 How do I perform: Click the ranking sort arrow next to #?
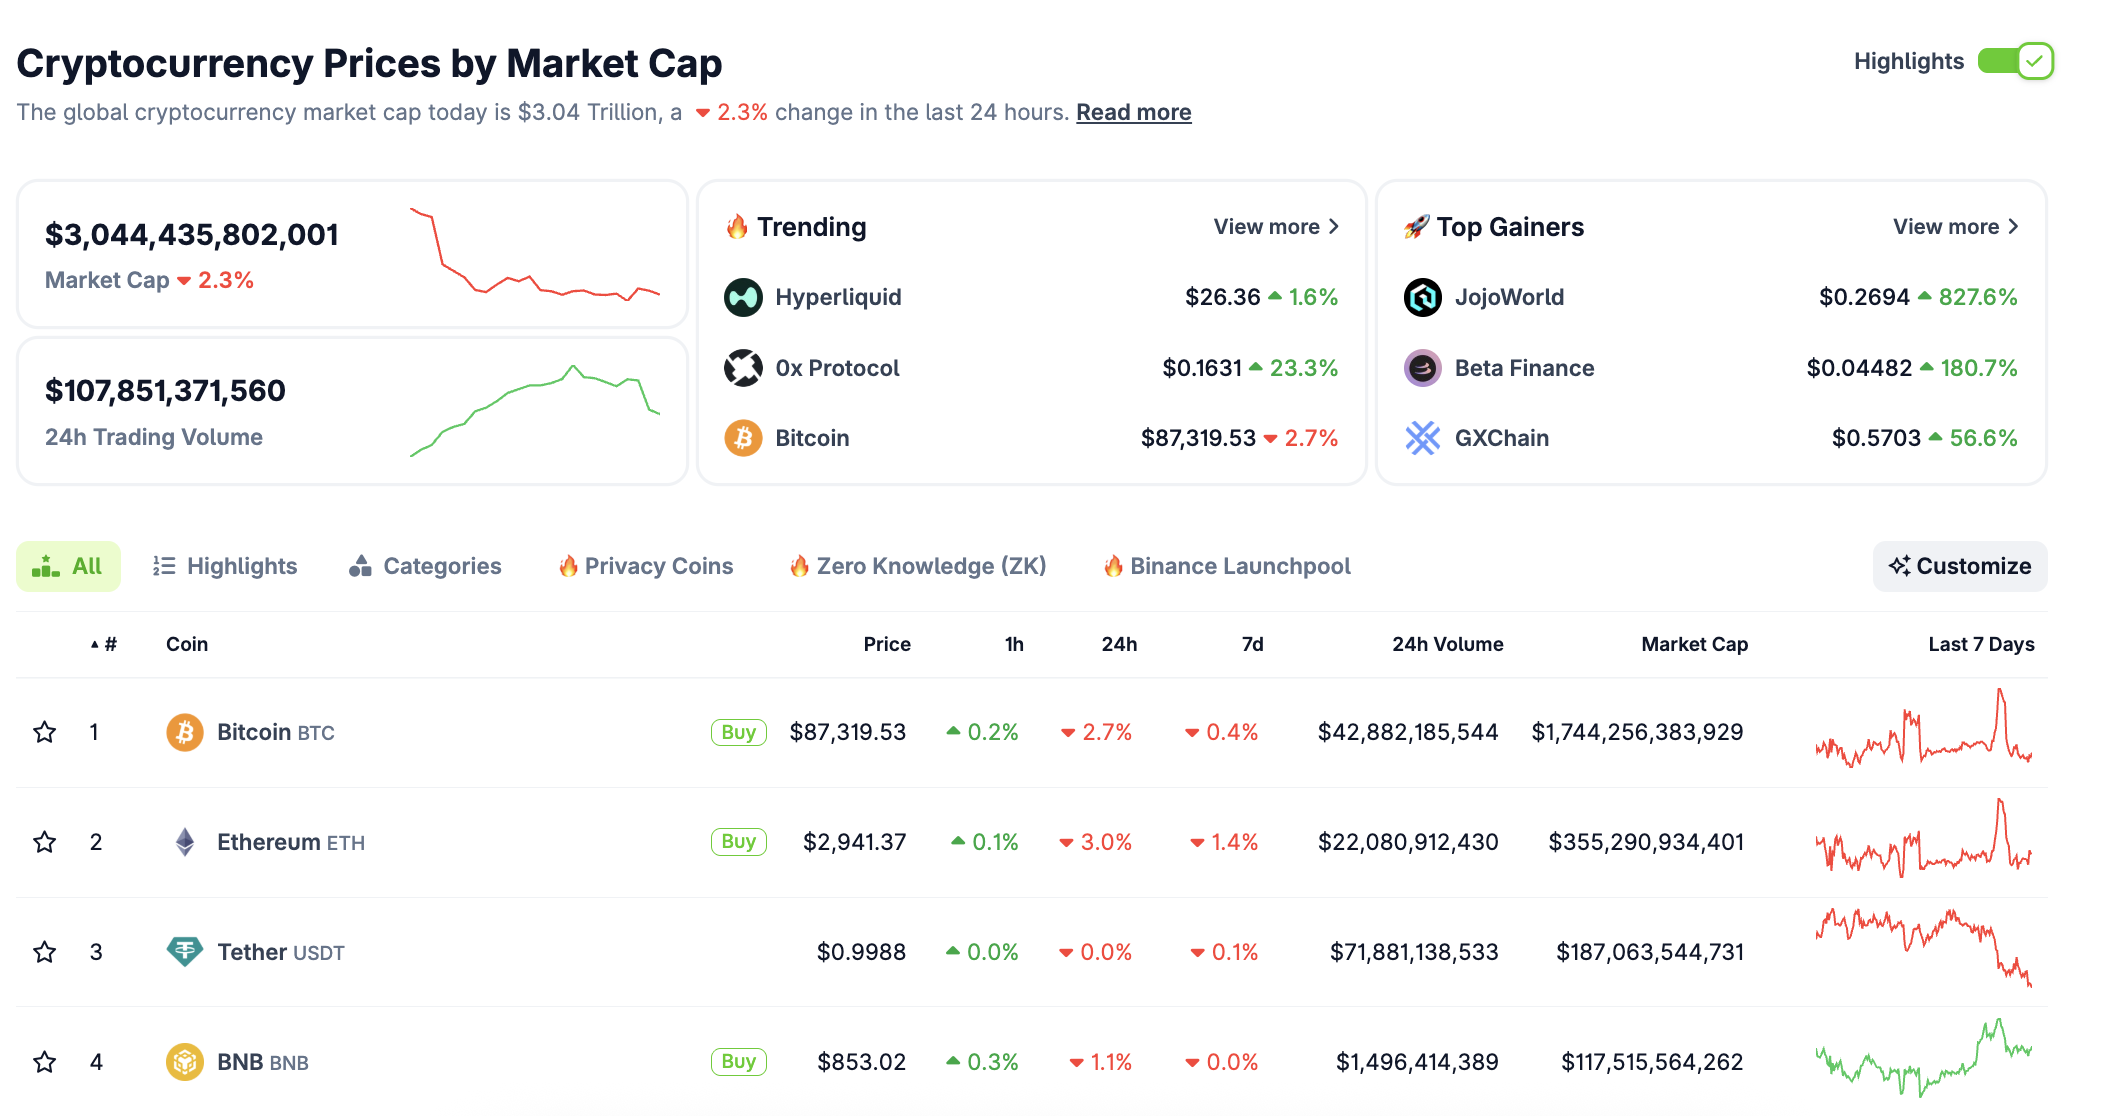(x=96, y=644)
